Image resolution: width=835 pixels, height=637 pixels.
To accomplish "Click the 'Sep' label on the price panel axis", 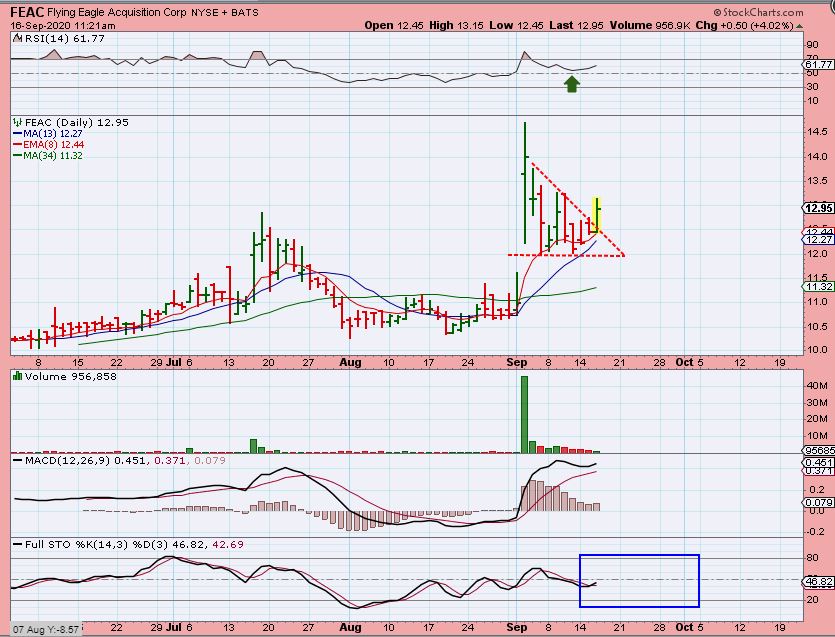I will click(x=517, y=363).
